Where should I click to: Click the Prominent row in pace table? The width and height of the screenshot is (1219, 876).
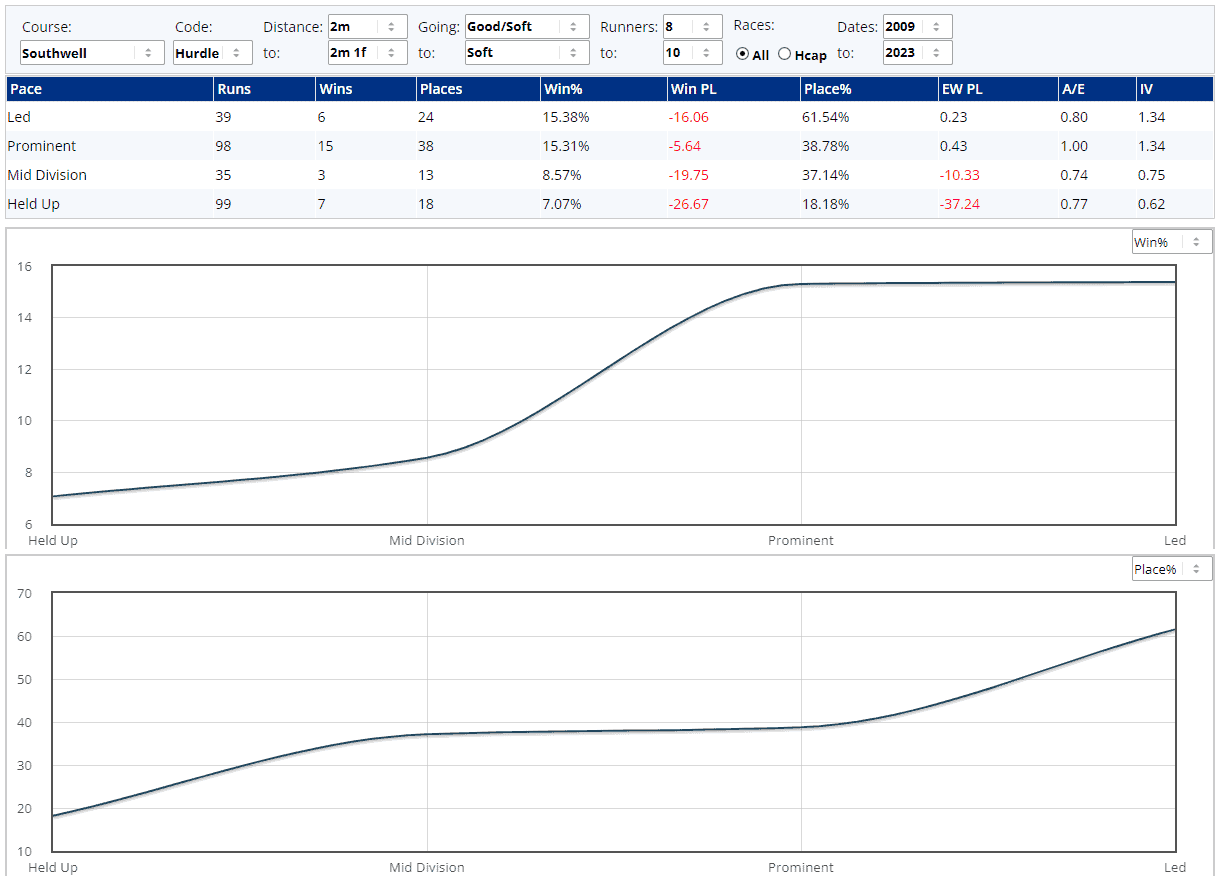(41, 146)
